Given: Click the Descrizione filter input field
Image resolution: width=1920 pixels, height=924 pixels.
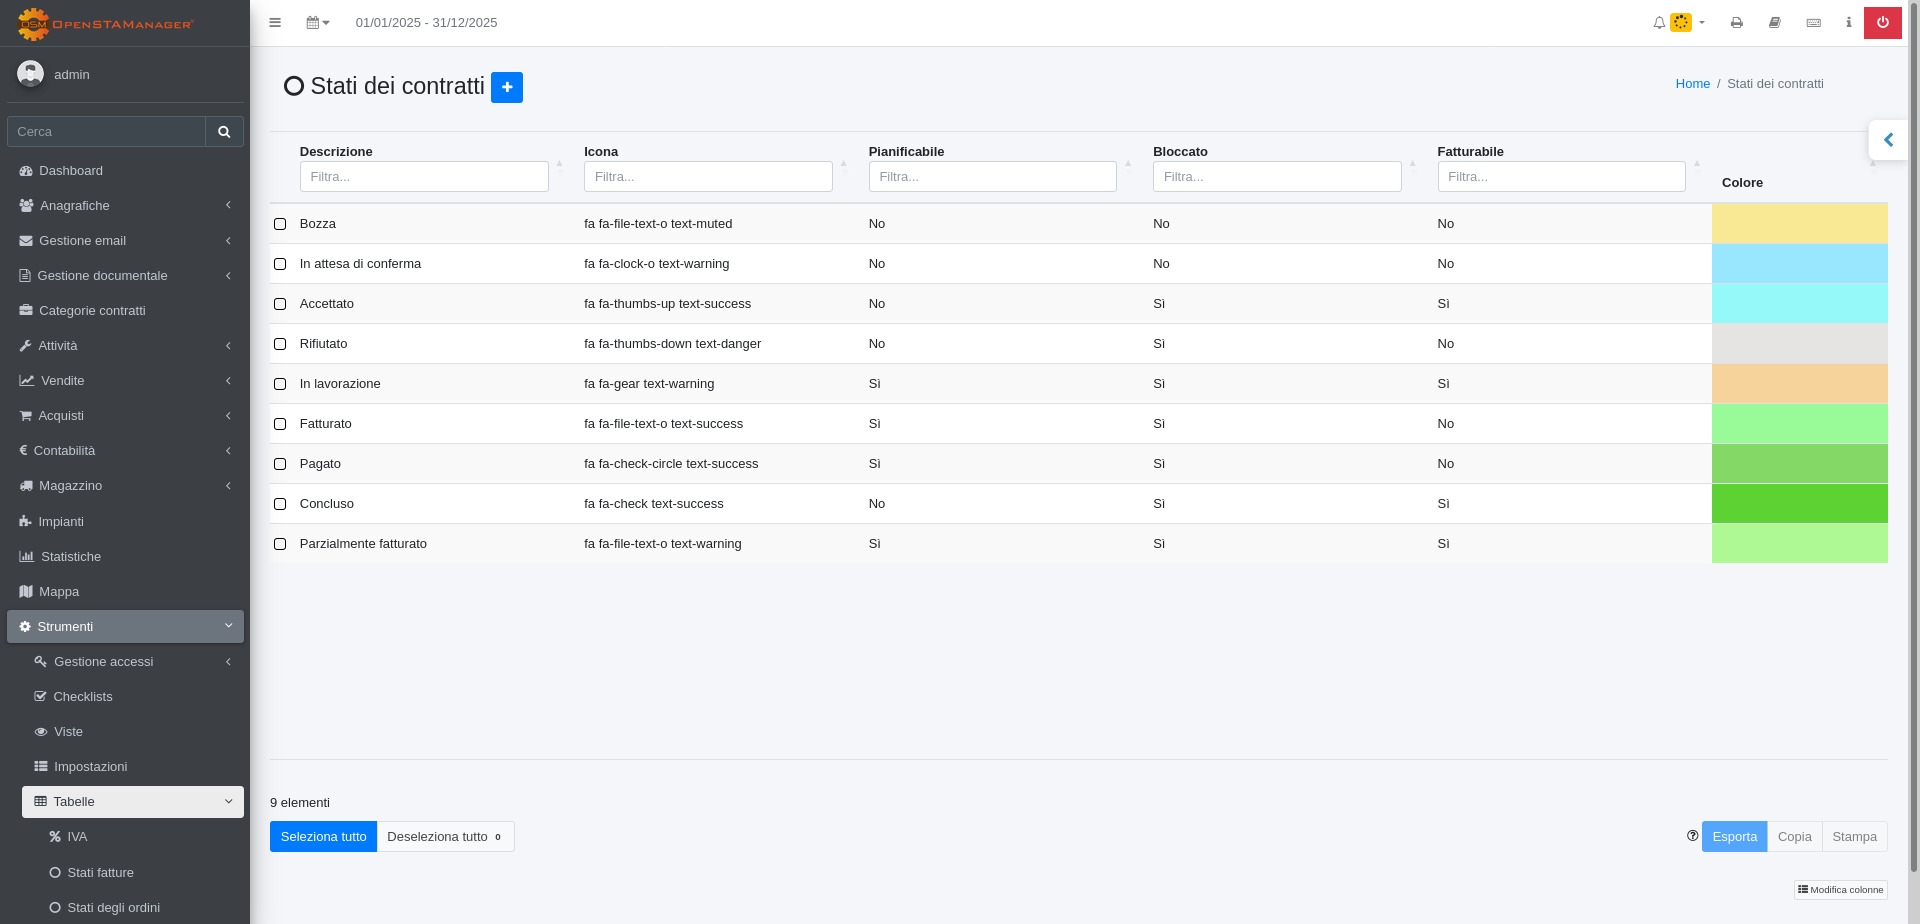Looking at the screenshot, I should [x=424, y=176].
